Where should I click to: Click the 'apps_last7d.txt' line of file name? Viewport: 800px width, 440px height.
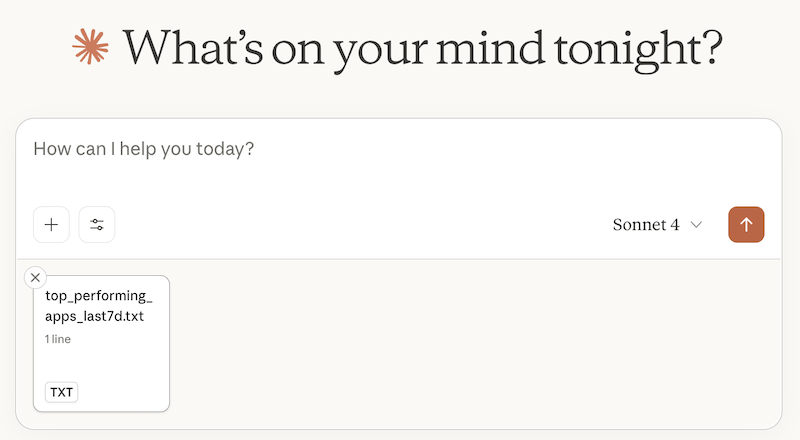[x=94, y=316]
